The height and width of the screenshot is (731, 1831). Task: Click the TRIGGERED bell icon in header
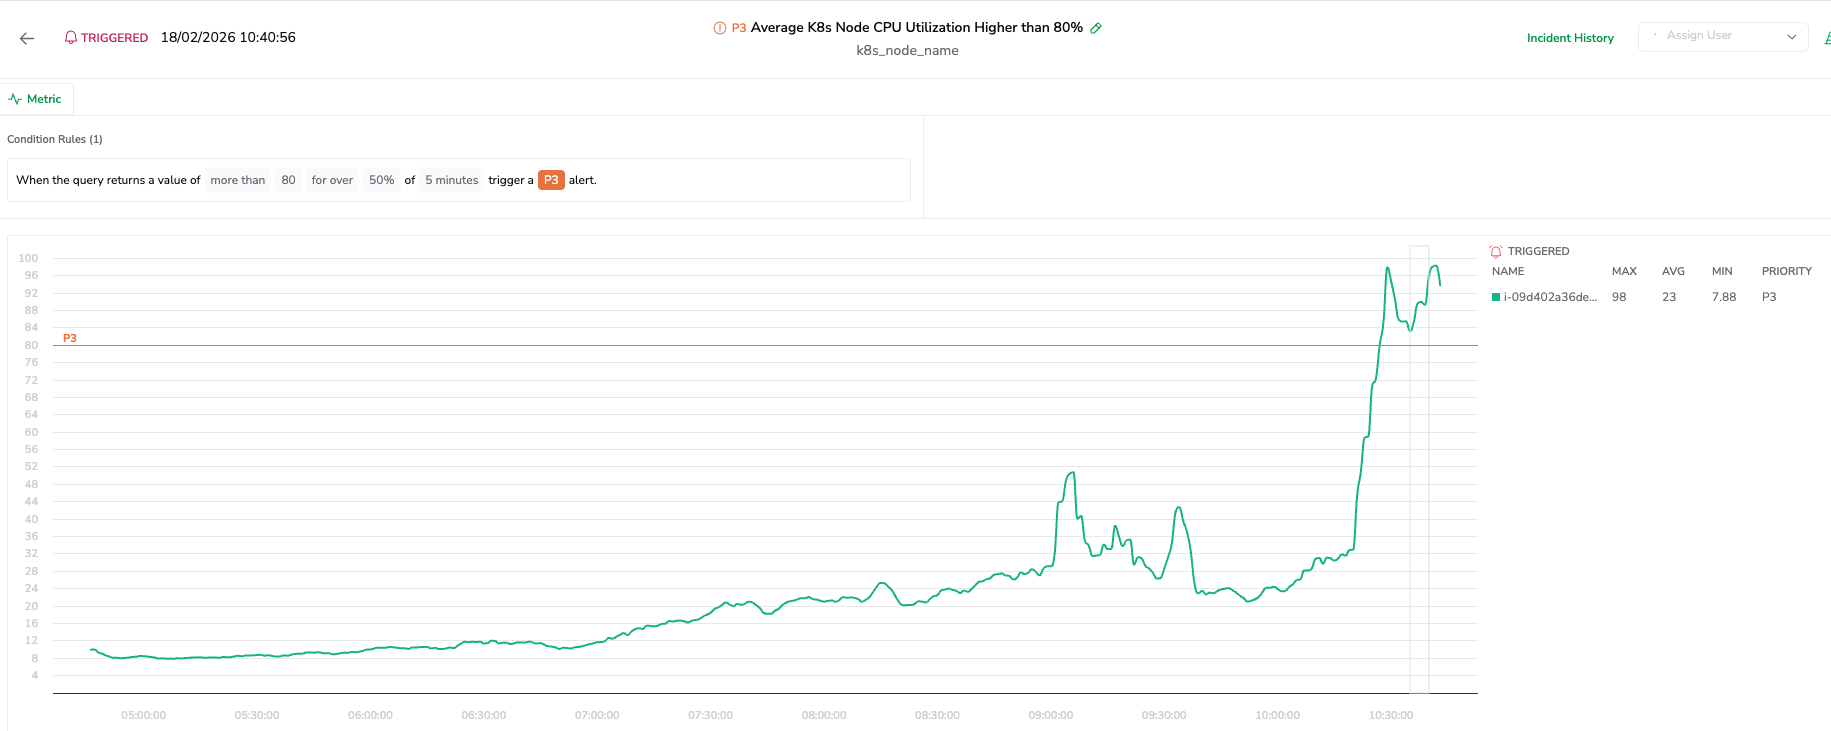pos(71,38)
